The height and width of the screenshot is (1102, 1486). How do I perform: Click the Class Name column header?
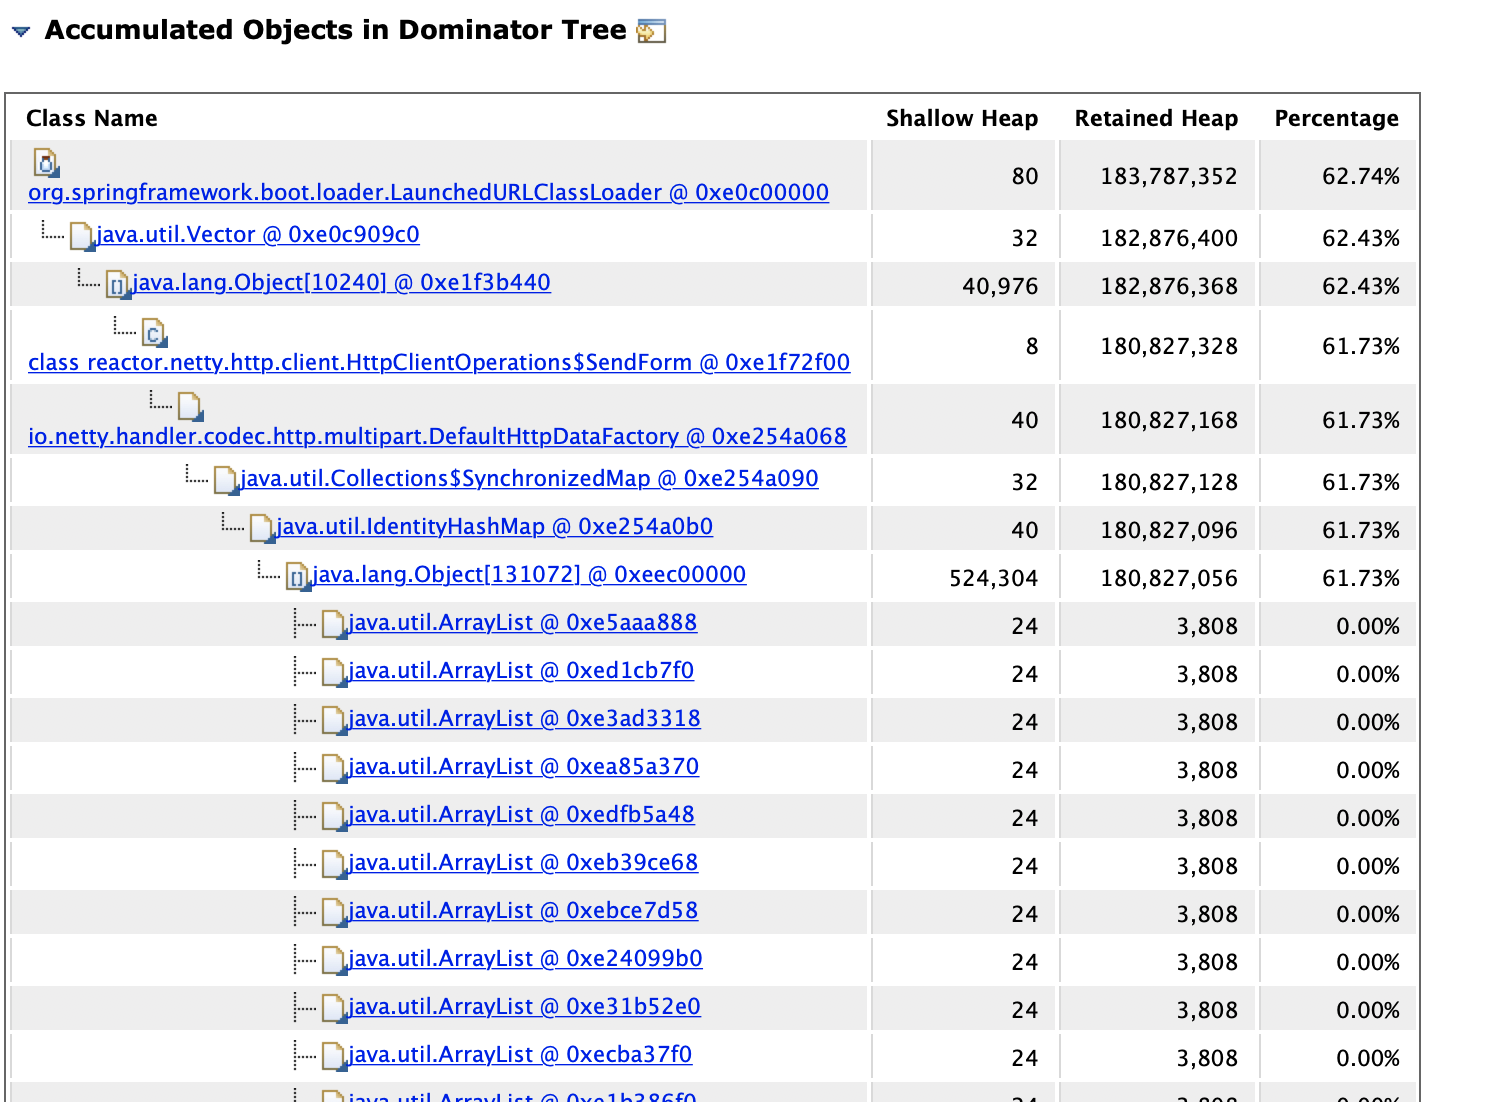(92, 118)
